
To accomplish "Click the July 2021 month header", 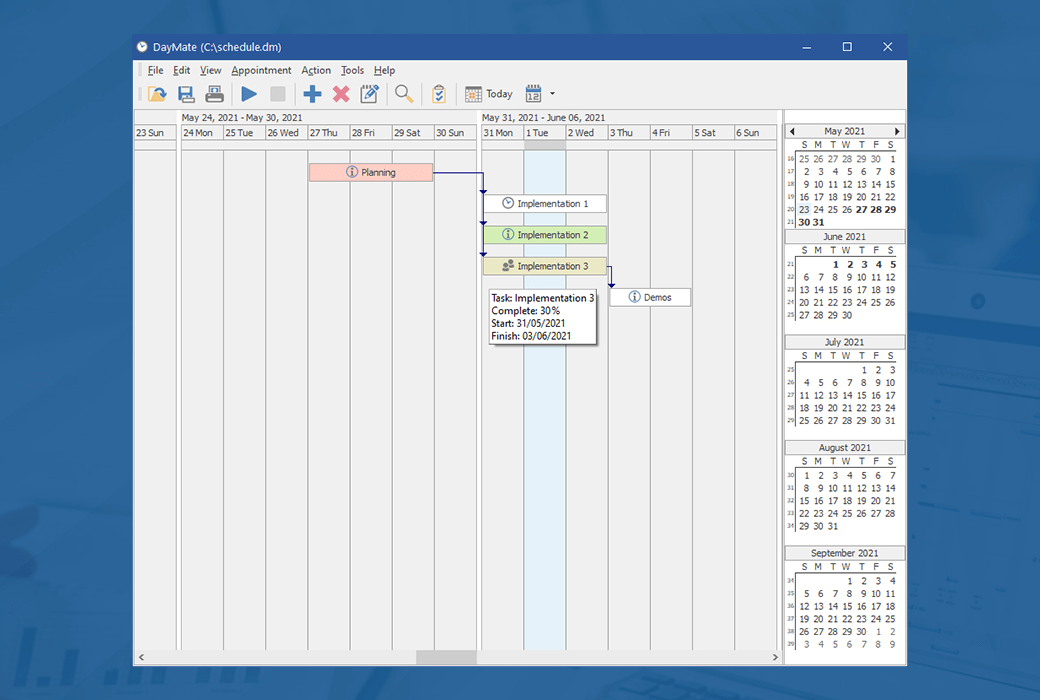I will 844,342.
